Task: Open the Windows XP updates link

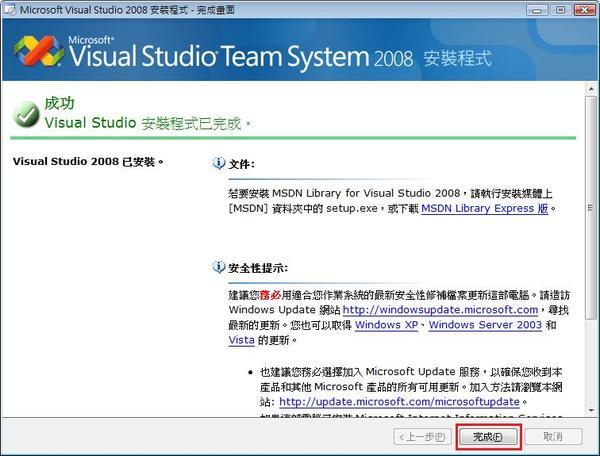Action: tap(386, 325)
